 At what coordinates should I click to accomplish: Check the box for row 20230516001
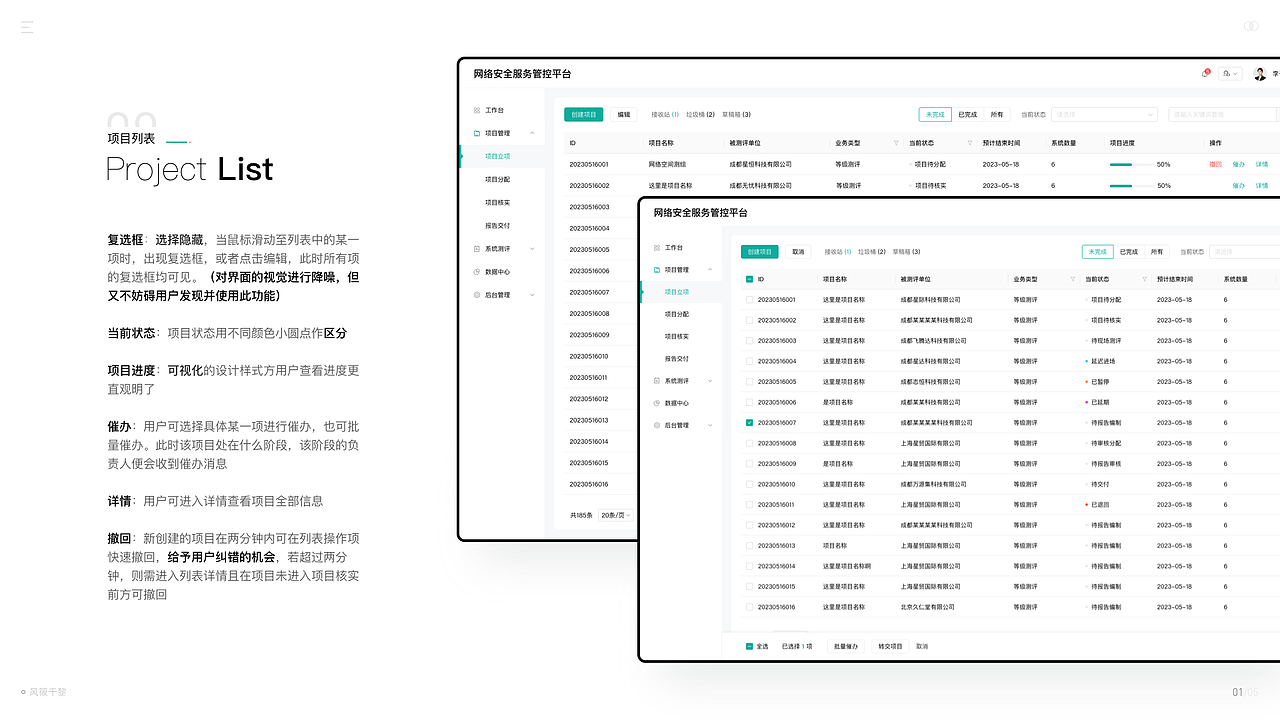coord(750,300)
